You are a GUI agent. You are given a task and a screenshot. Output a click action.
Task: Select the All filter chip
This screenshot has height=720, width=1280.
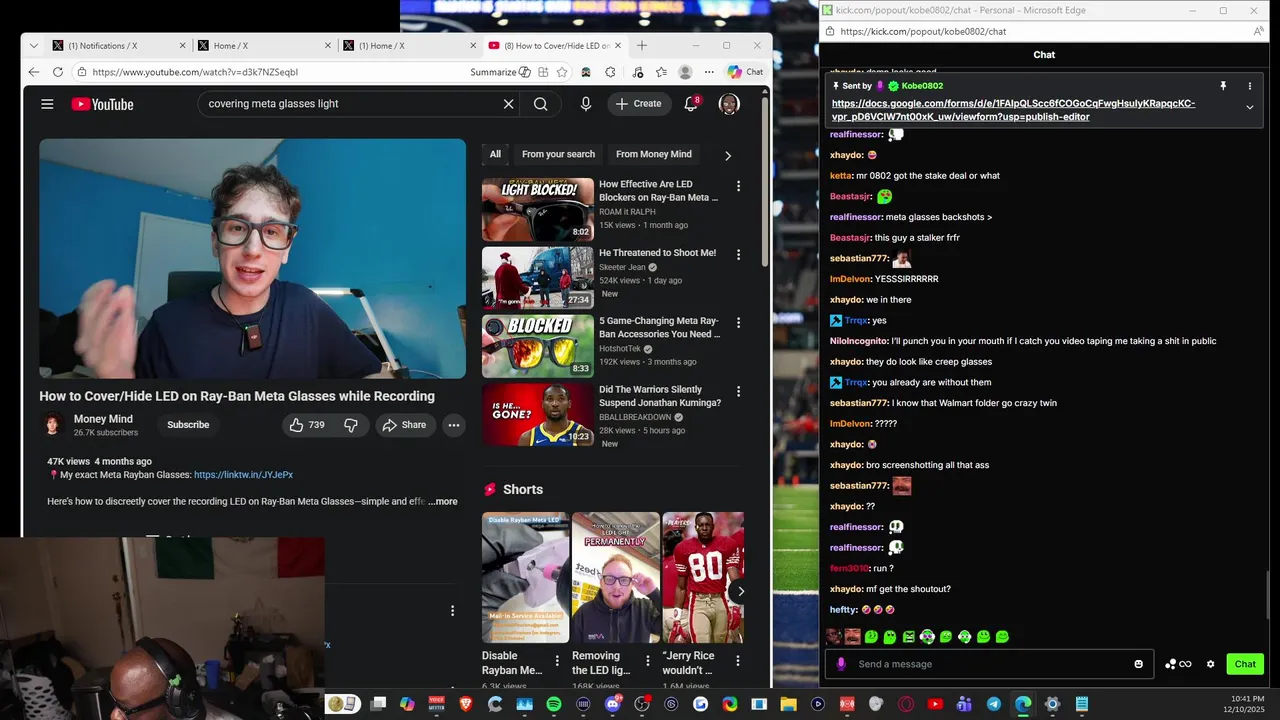click(x=495, y=155)
